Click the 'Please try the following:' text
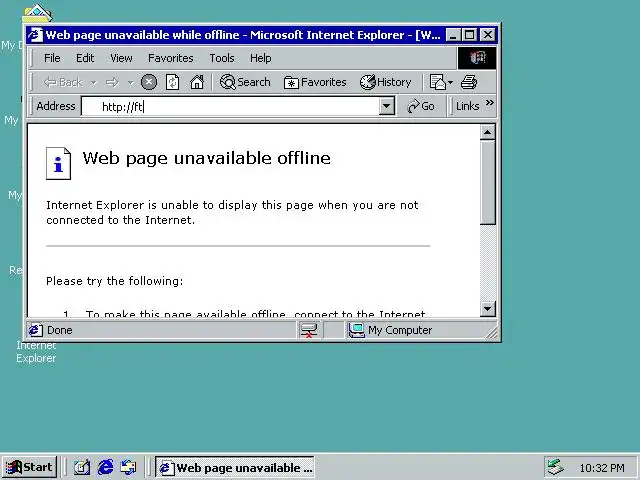 click(x=115, y=281)
